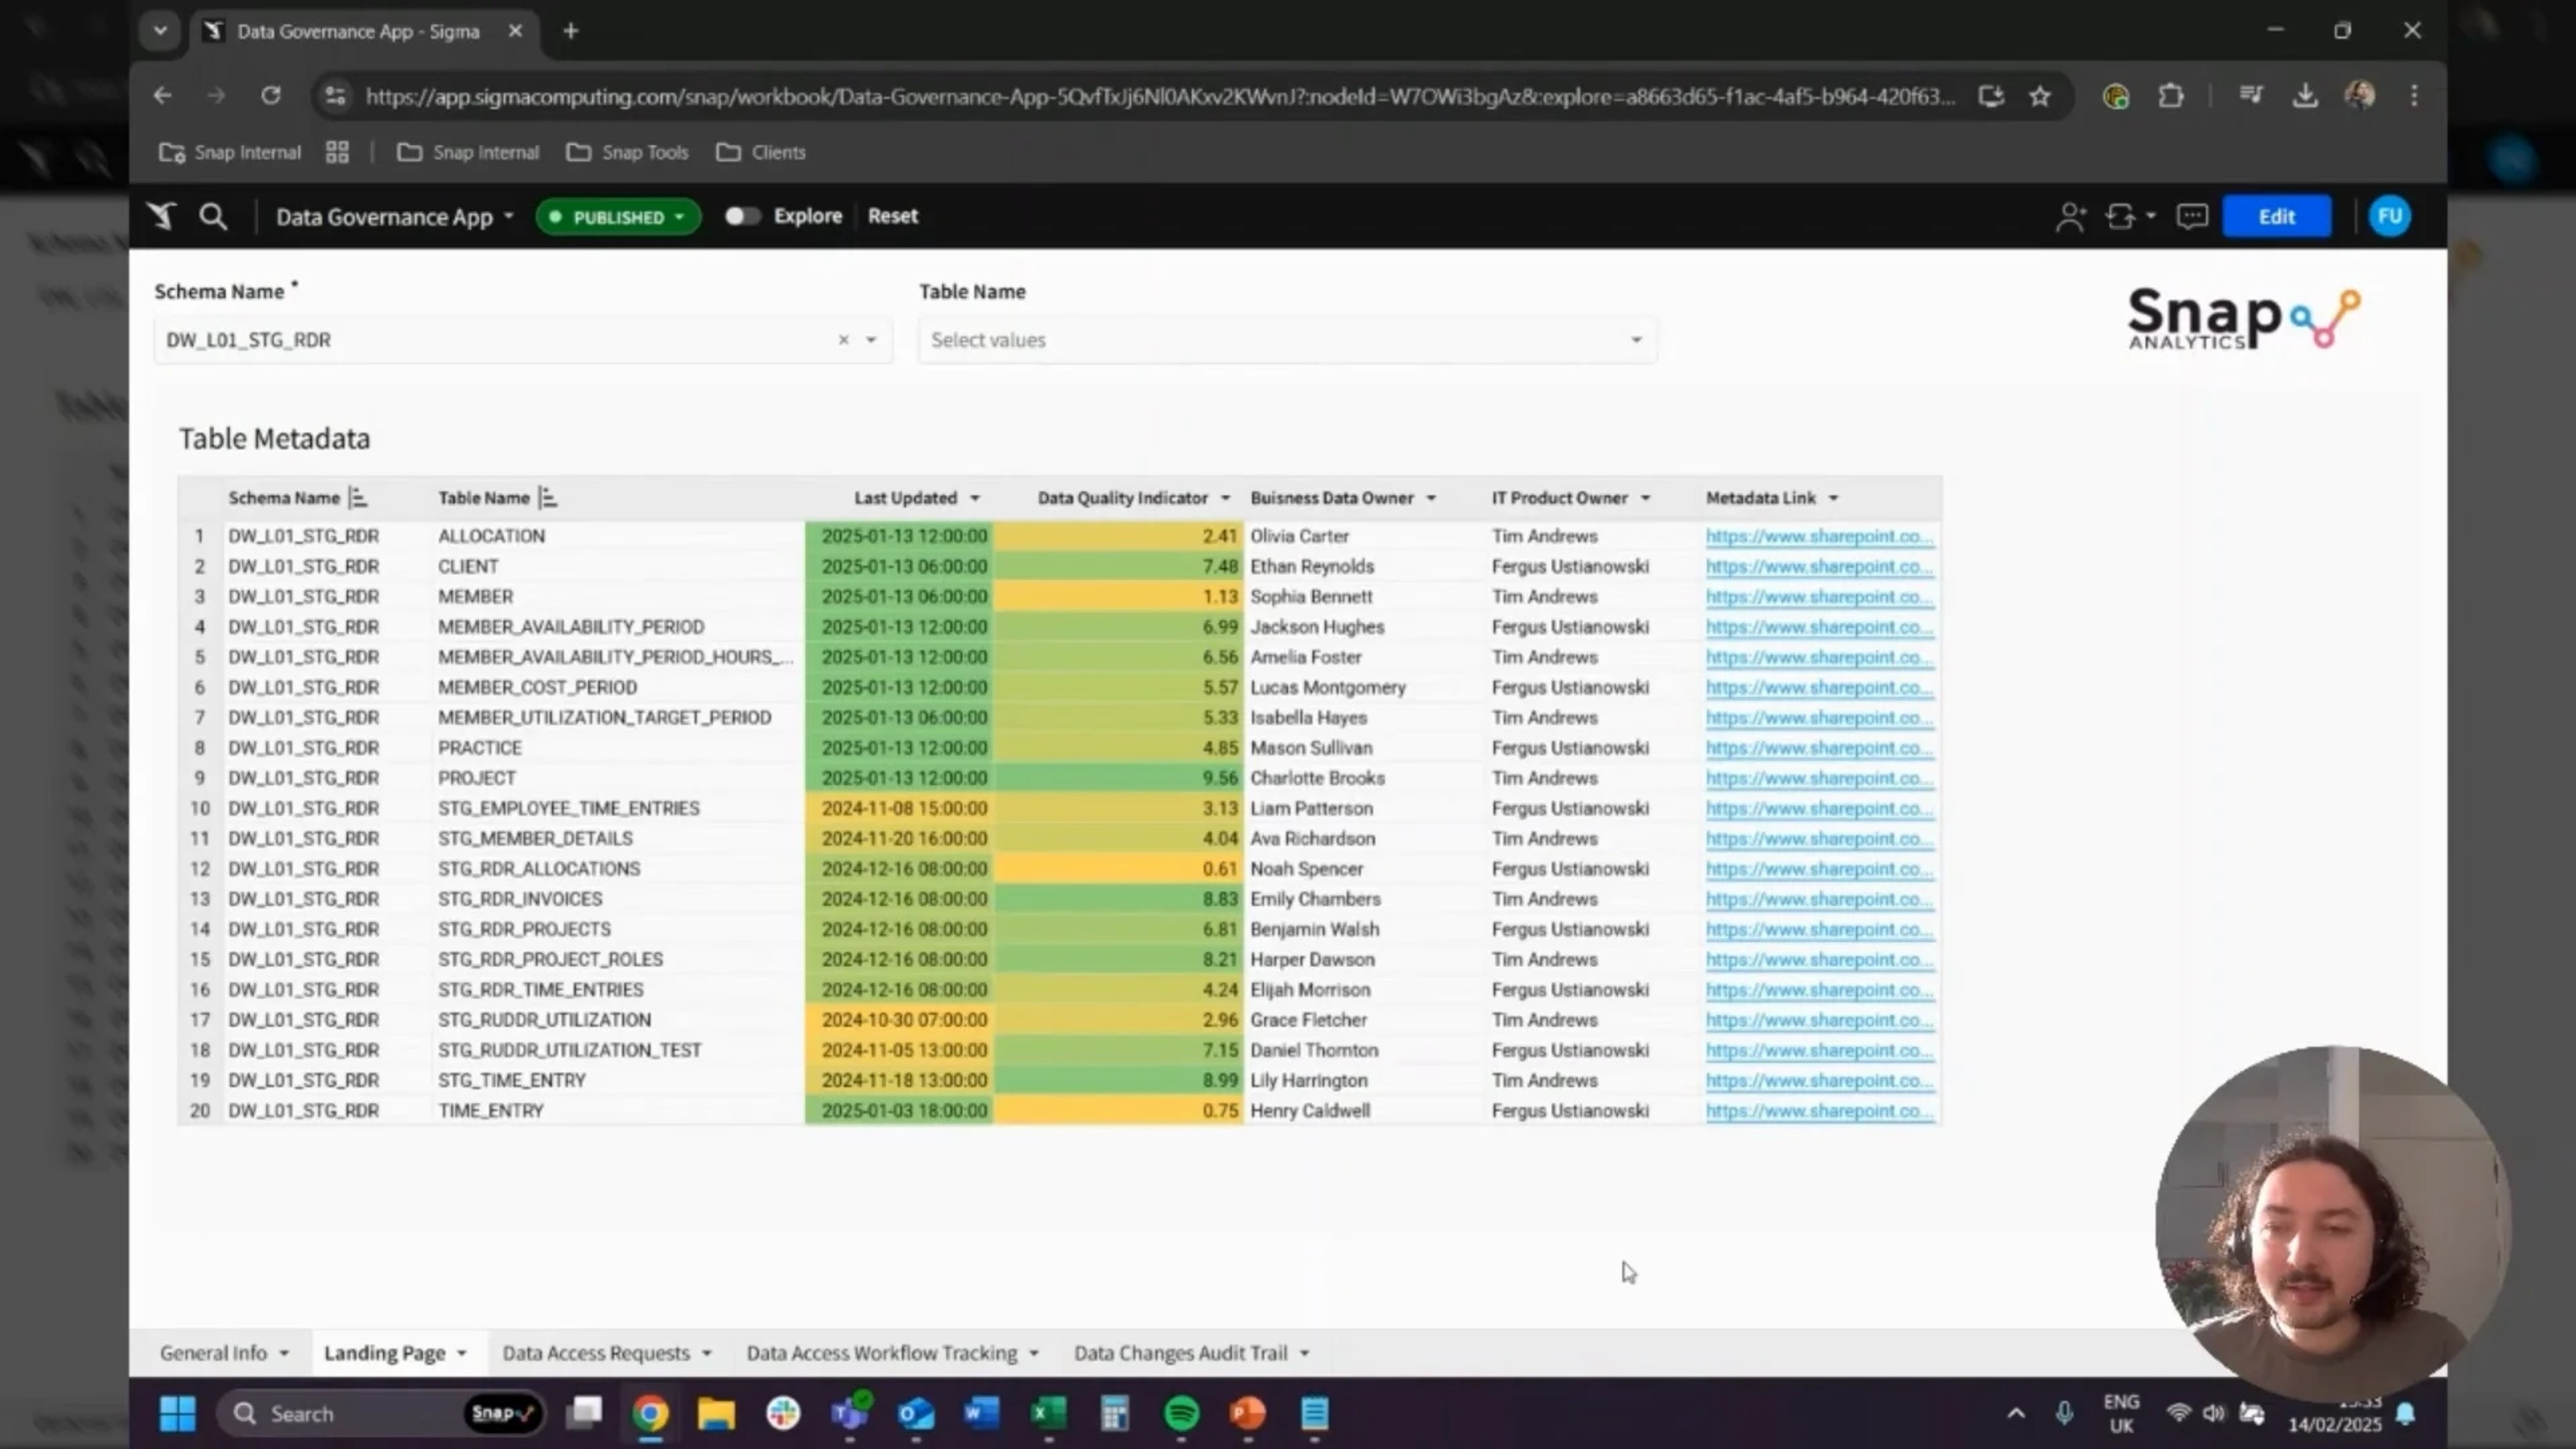Click the browser address bar URL
2576x1449 pixels.
tap(1160, 96)
